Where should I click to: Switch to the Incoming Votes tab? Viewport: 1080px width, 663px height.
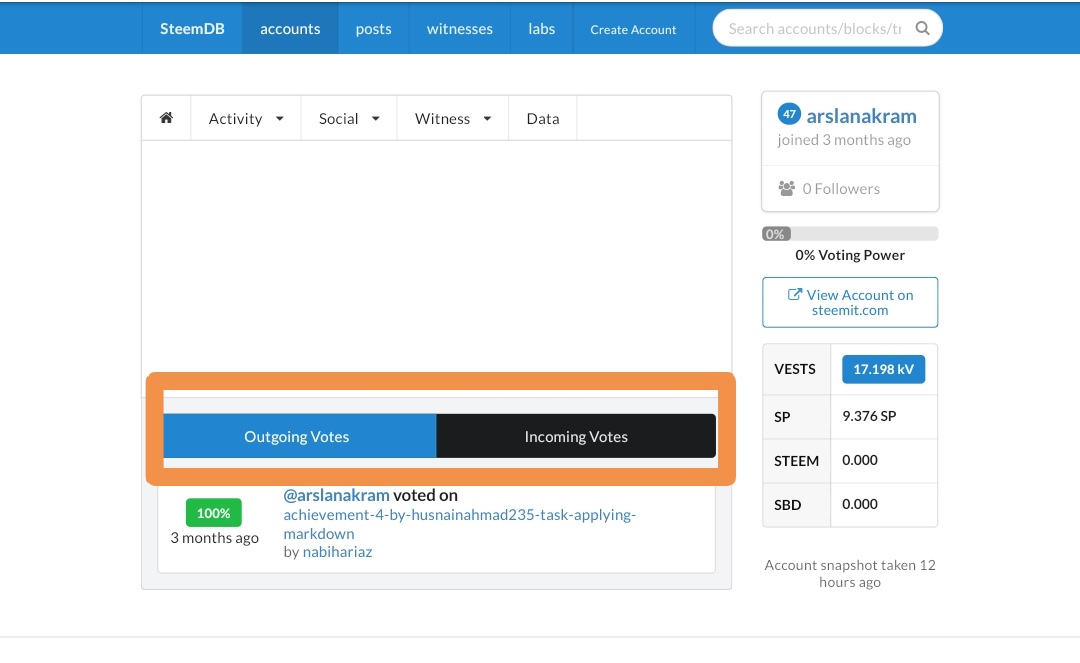pos(576,436)
